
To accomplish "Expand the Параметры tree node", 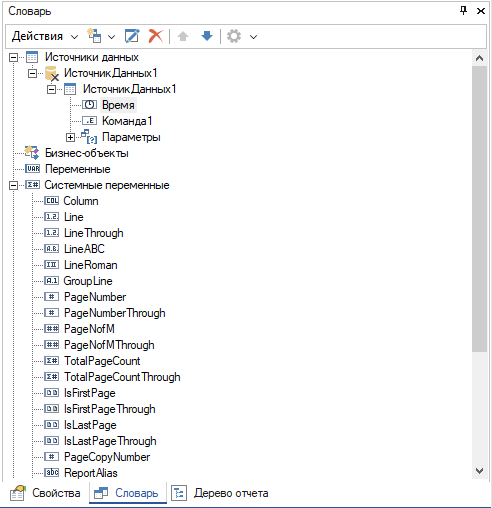I will tap(70, 137).
